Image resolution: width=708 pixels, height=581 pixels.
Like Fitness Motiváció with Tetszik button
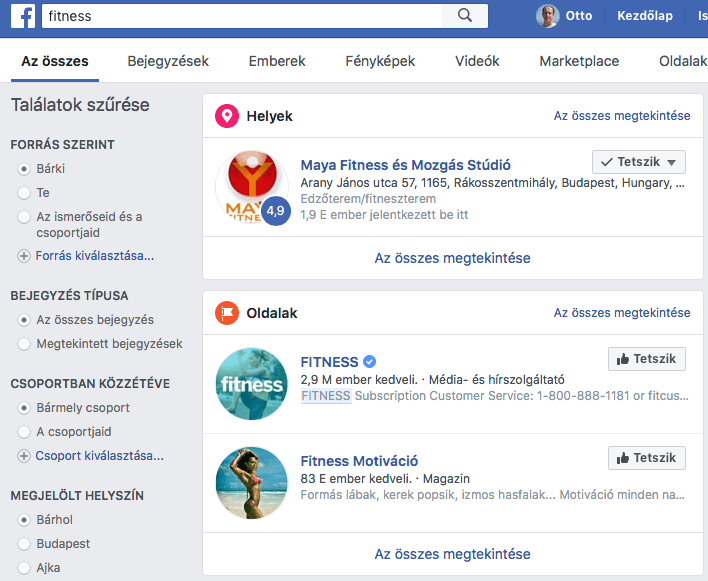point(647,458)
